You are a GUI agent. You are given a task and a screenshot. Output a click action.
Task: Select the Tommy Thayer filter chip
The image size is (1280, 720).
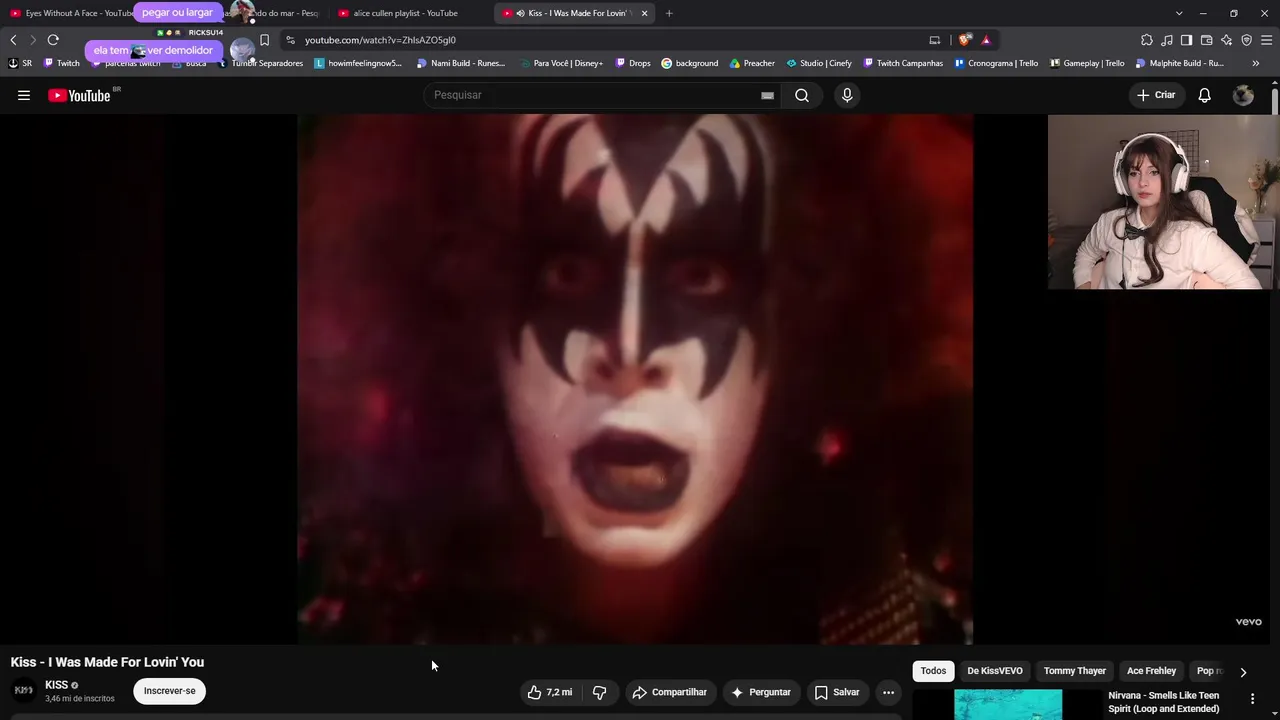point(1075,671)
